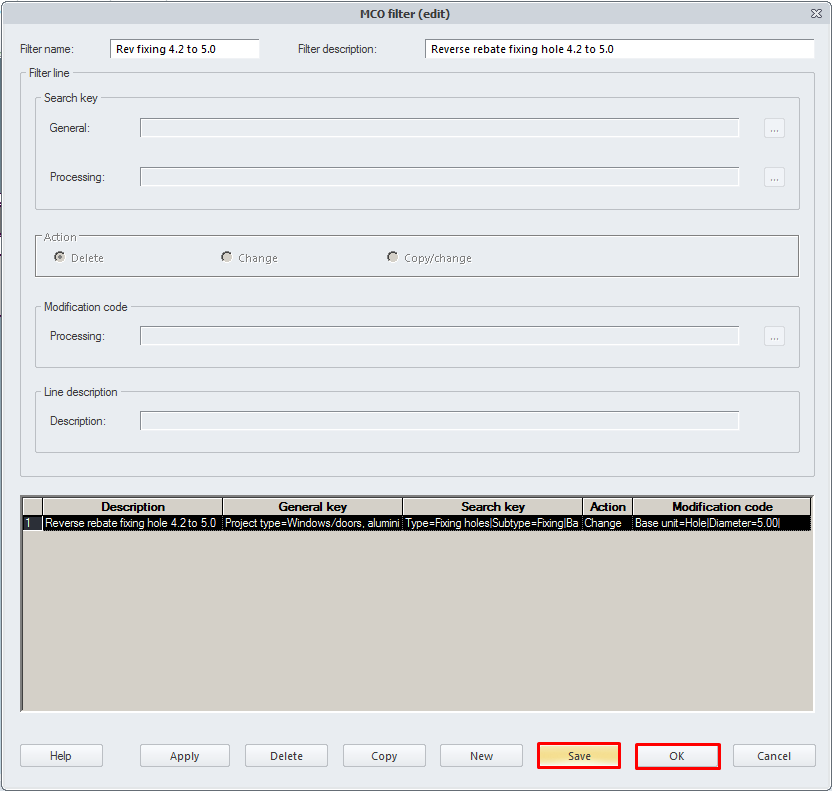Save the filter using the Save button
This screenshot has width=832, height=791.
(x=579, y=756)
